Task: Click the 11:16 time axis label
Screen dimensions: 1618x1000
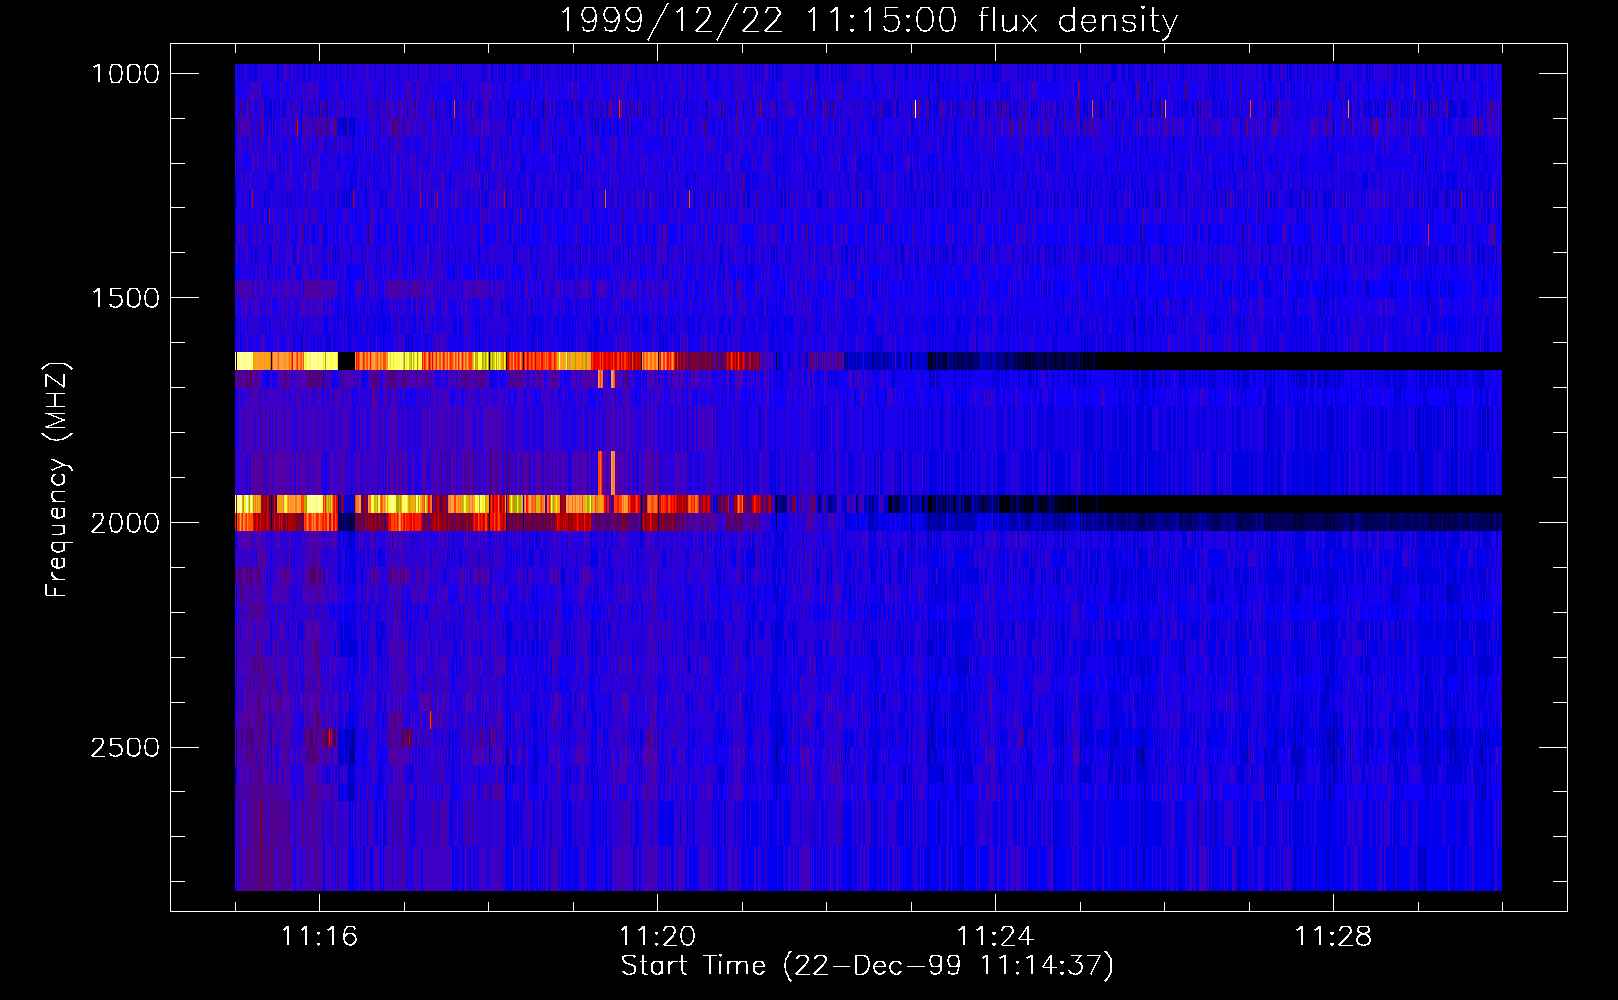Action: 319,936
